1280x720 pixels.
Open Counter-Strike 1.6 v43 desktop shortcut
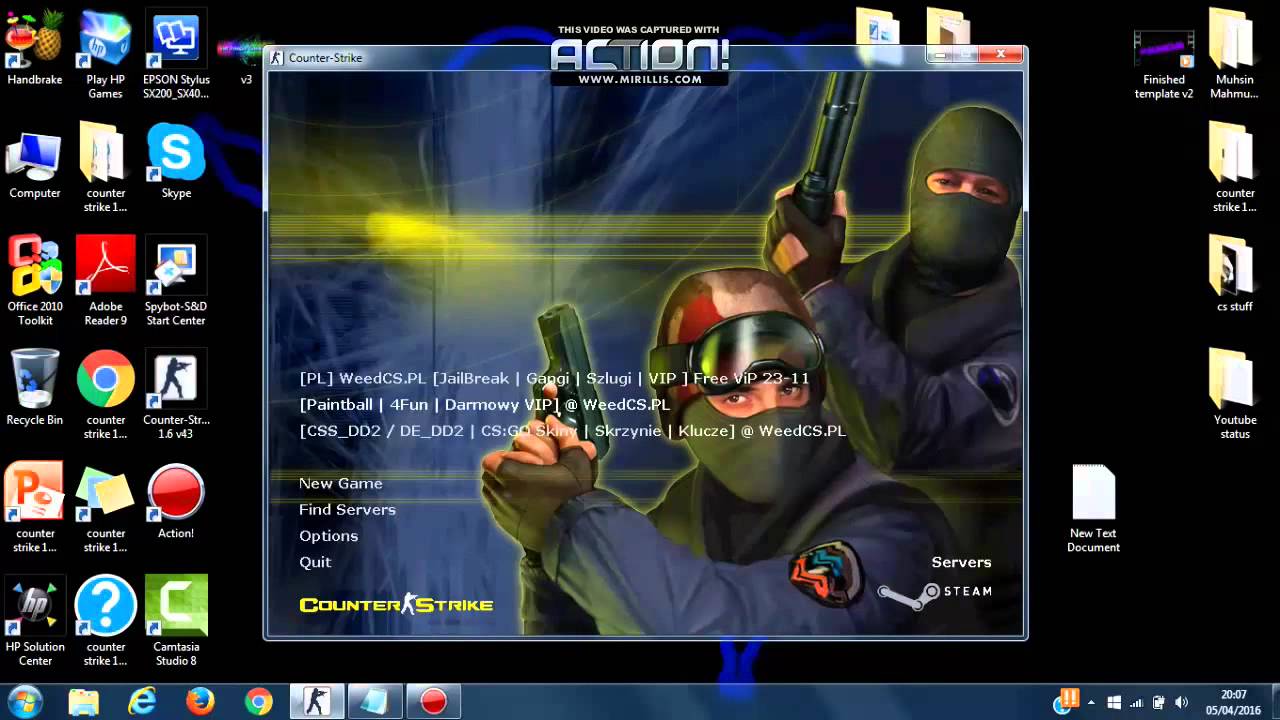(176, 394)
